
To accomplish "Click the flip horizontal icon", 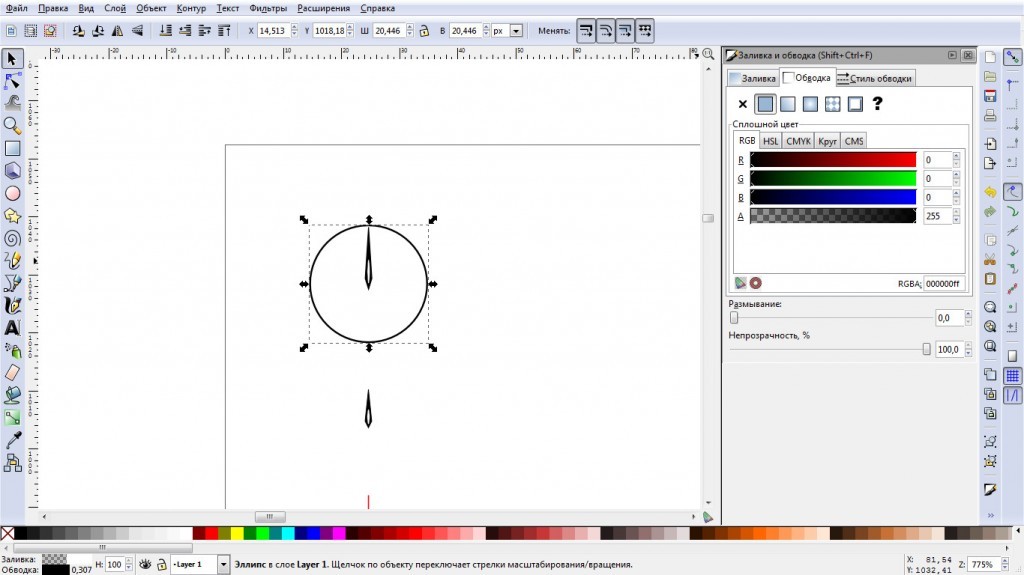I will coord(118,31).
